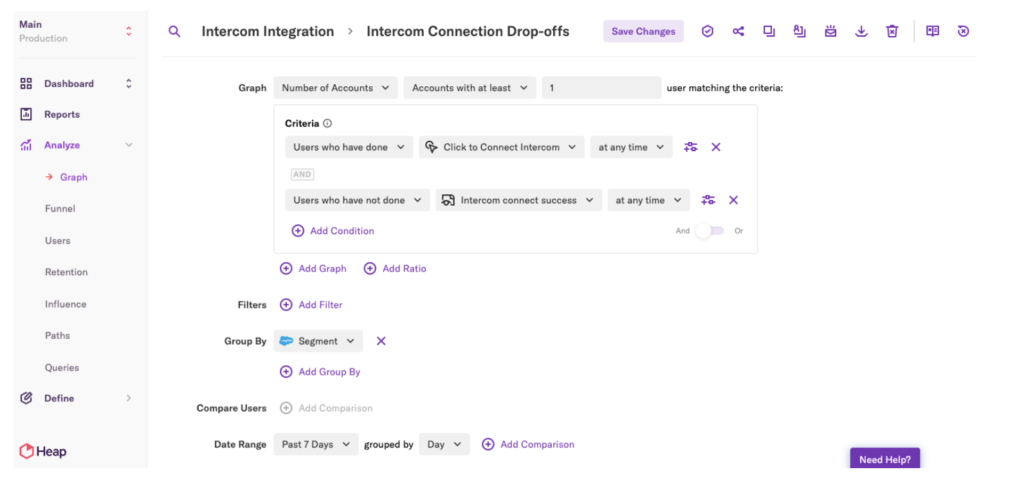1024x481 pixels.
Task: Open the Influence menu item
Action: point(65,304)
